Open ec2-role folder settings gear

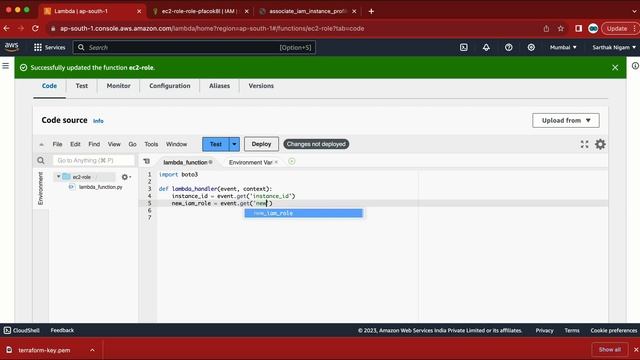[x=126, y=177]
